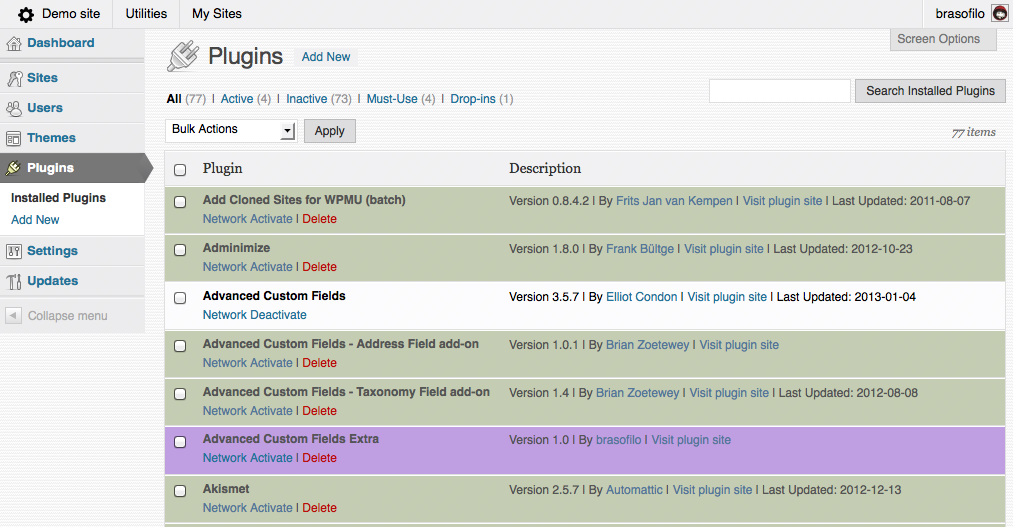Open Add New in sidebar submenu
This screenshot has height=527, width=1013.
click(x=35, y=220)
